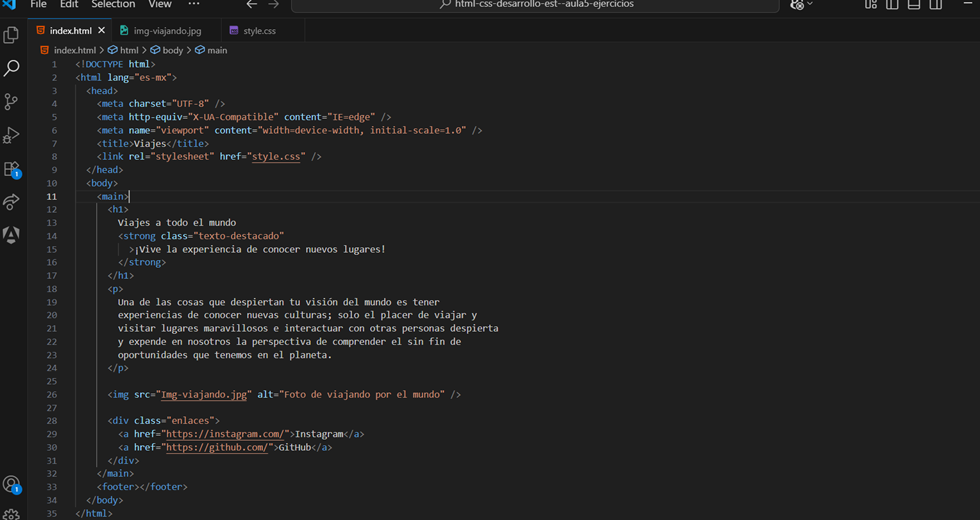The width and height of the screenshot is (980, 520).
Task: Click the style.css tab file icon
Action: pyautogui.click(x=234, y=30)
